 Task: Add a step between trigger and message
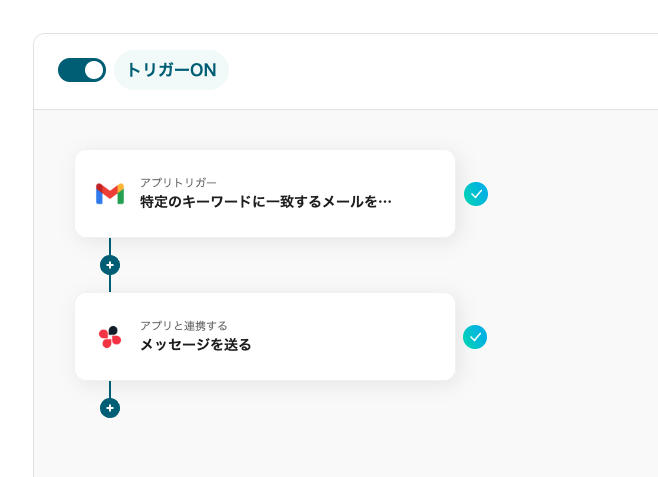(110, 265)
